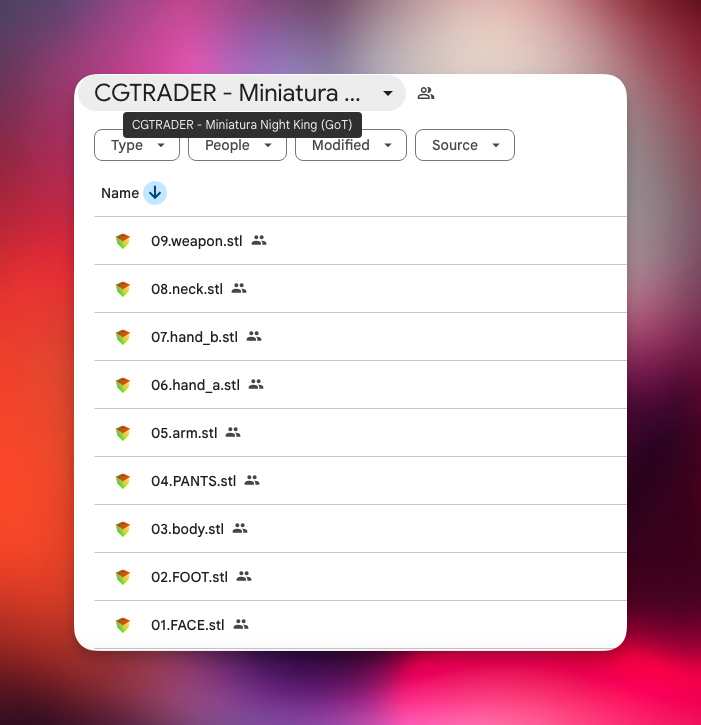Select the 08.neck.stl file name
The width and height of the screenshot is (701, 725).
187,289
